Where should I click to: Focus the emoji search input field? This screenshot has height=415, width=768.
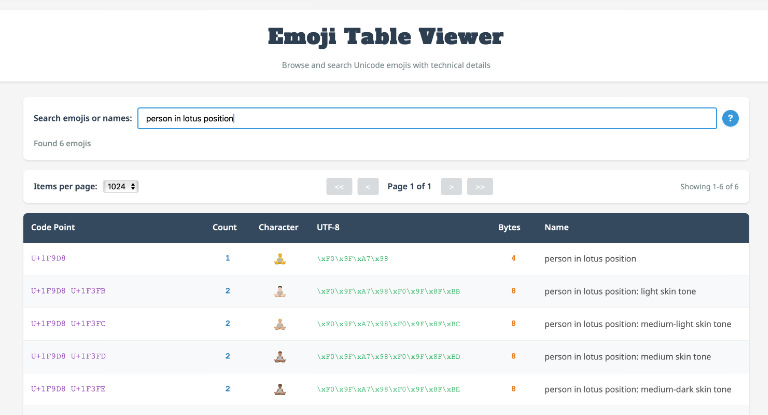(x=426, y=118)
